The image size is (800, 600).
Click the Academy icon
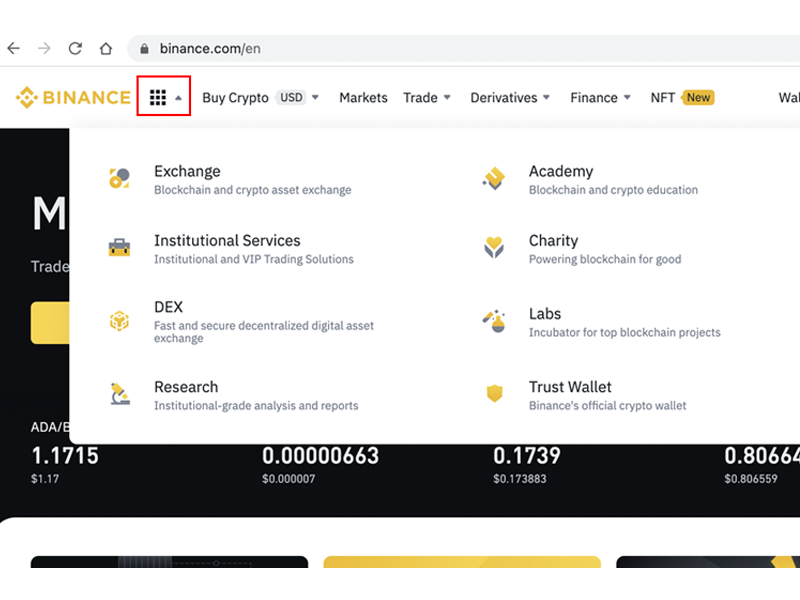coord(494,179)
